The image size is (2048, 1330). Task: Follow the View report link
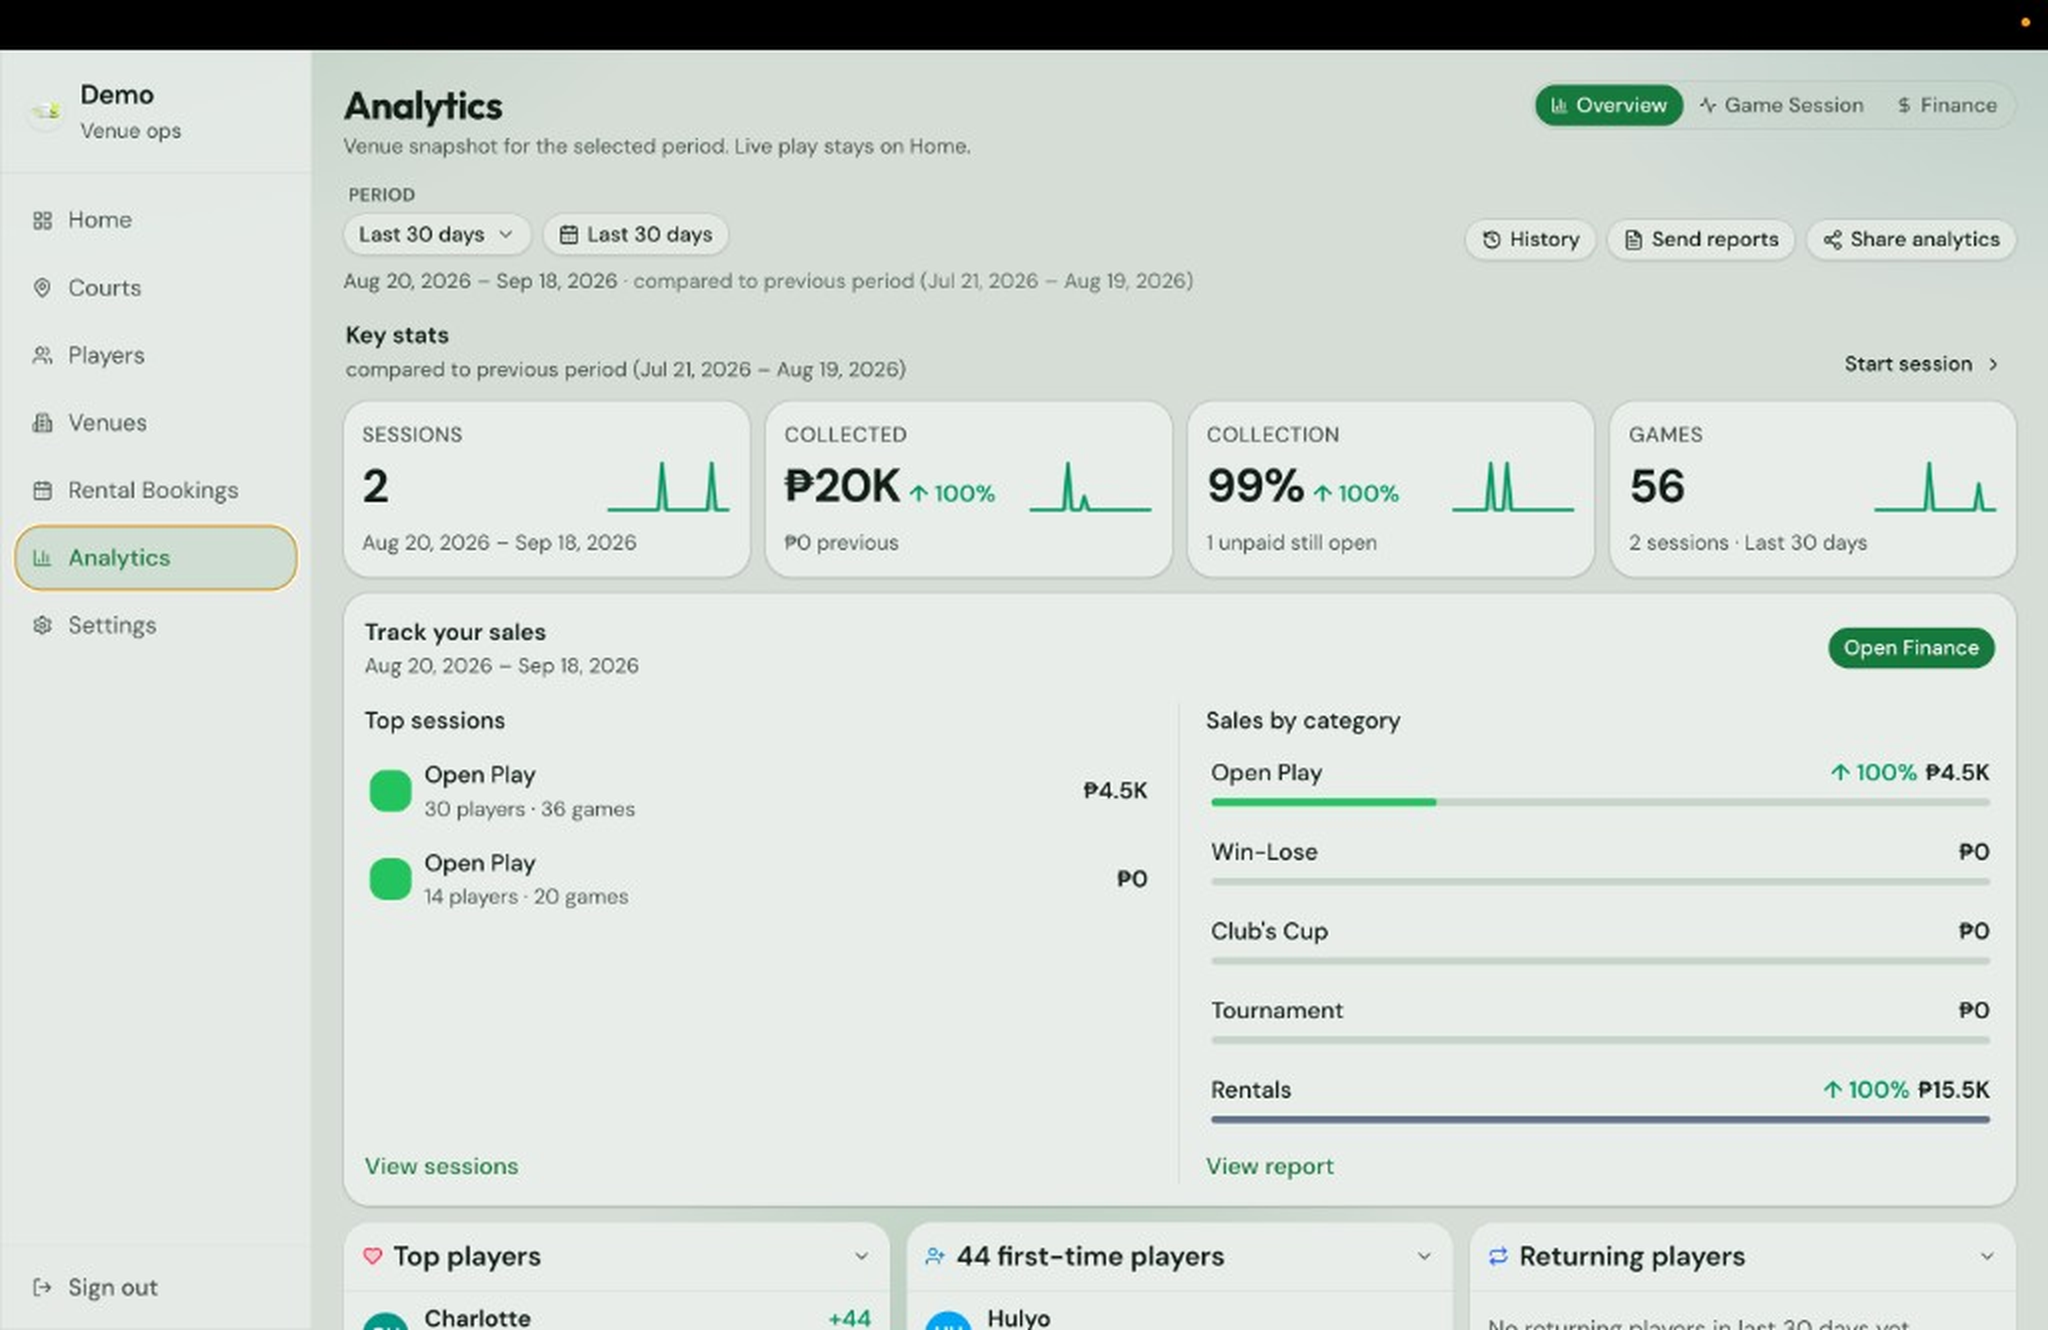(1269, 1166)
